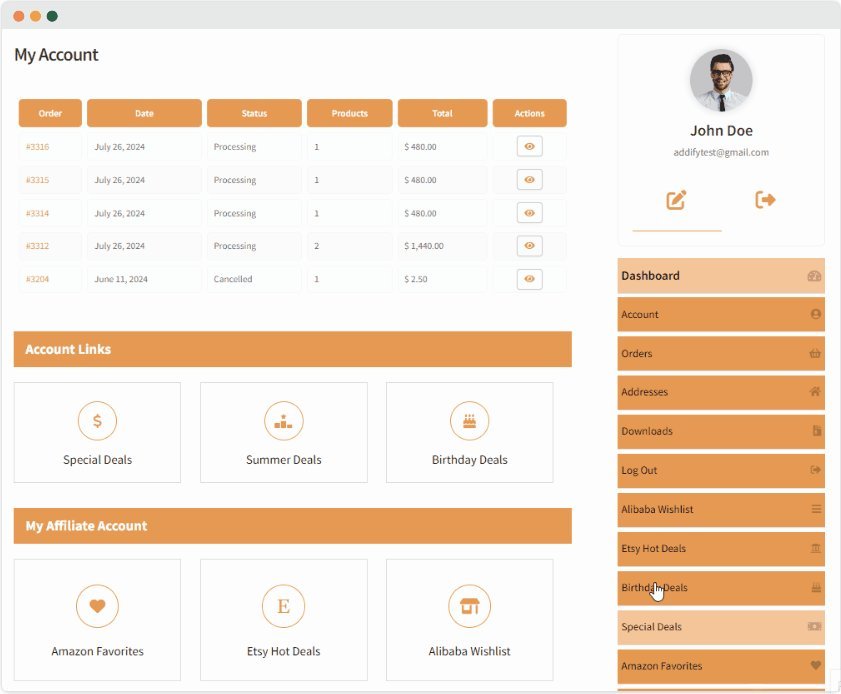Open Etsy Hot Deals in sidebar menu
The image size is (841, 694).
[721, 549]
